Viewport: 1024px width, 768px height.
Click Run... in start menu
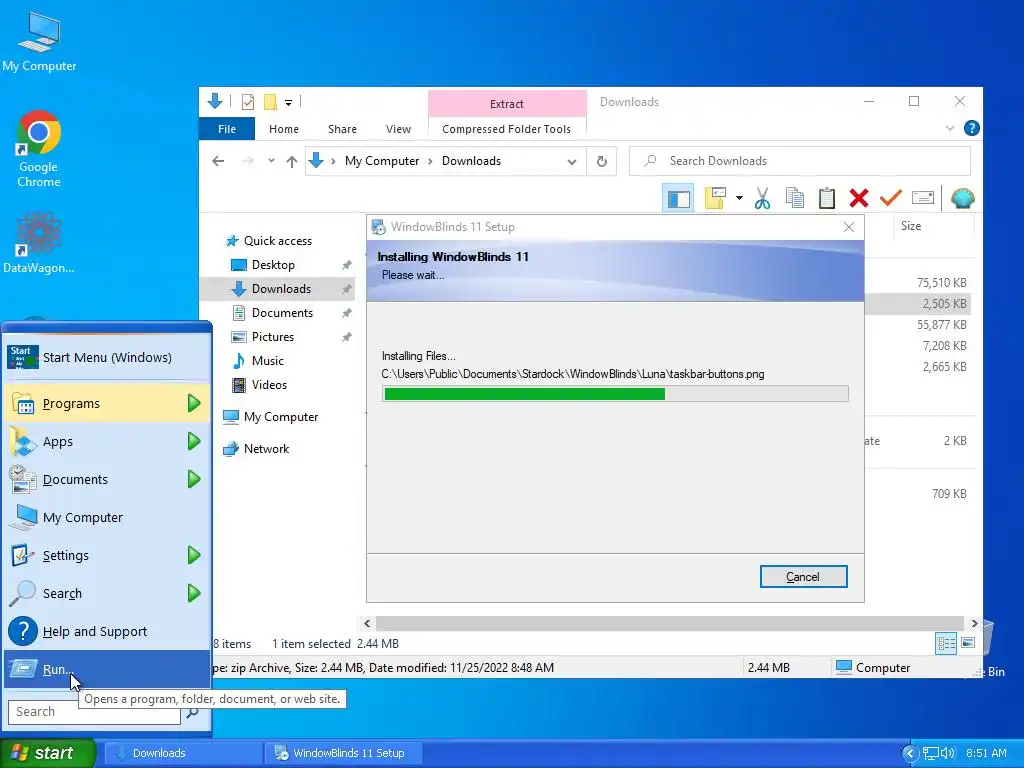coord(106,669)
